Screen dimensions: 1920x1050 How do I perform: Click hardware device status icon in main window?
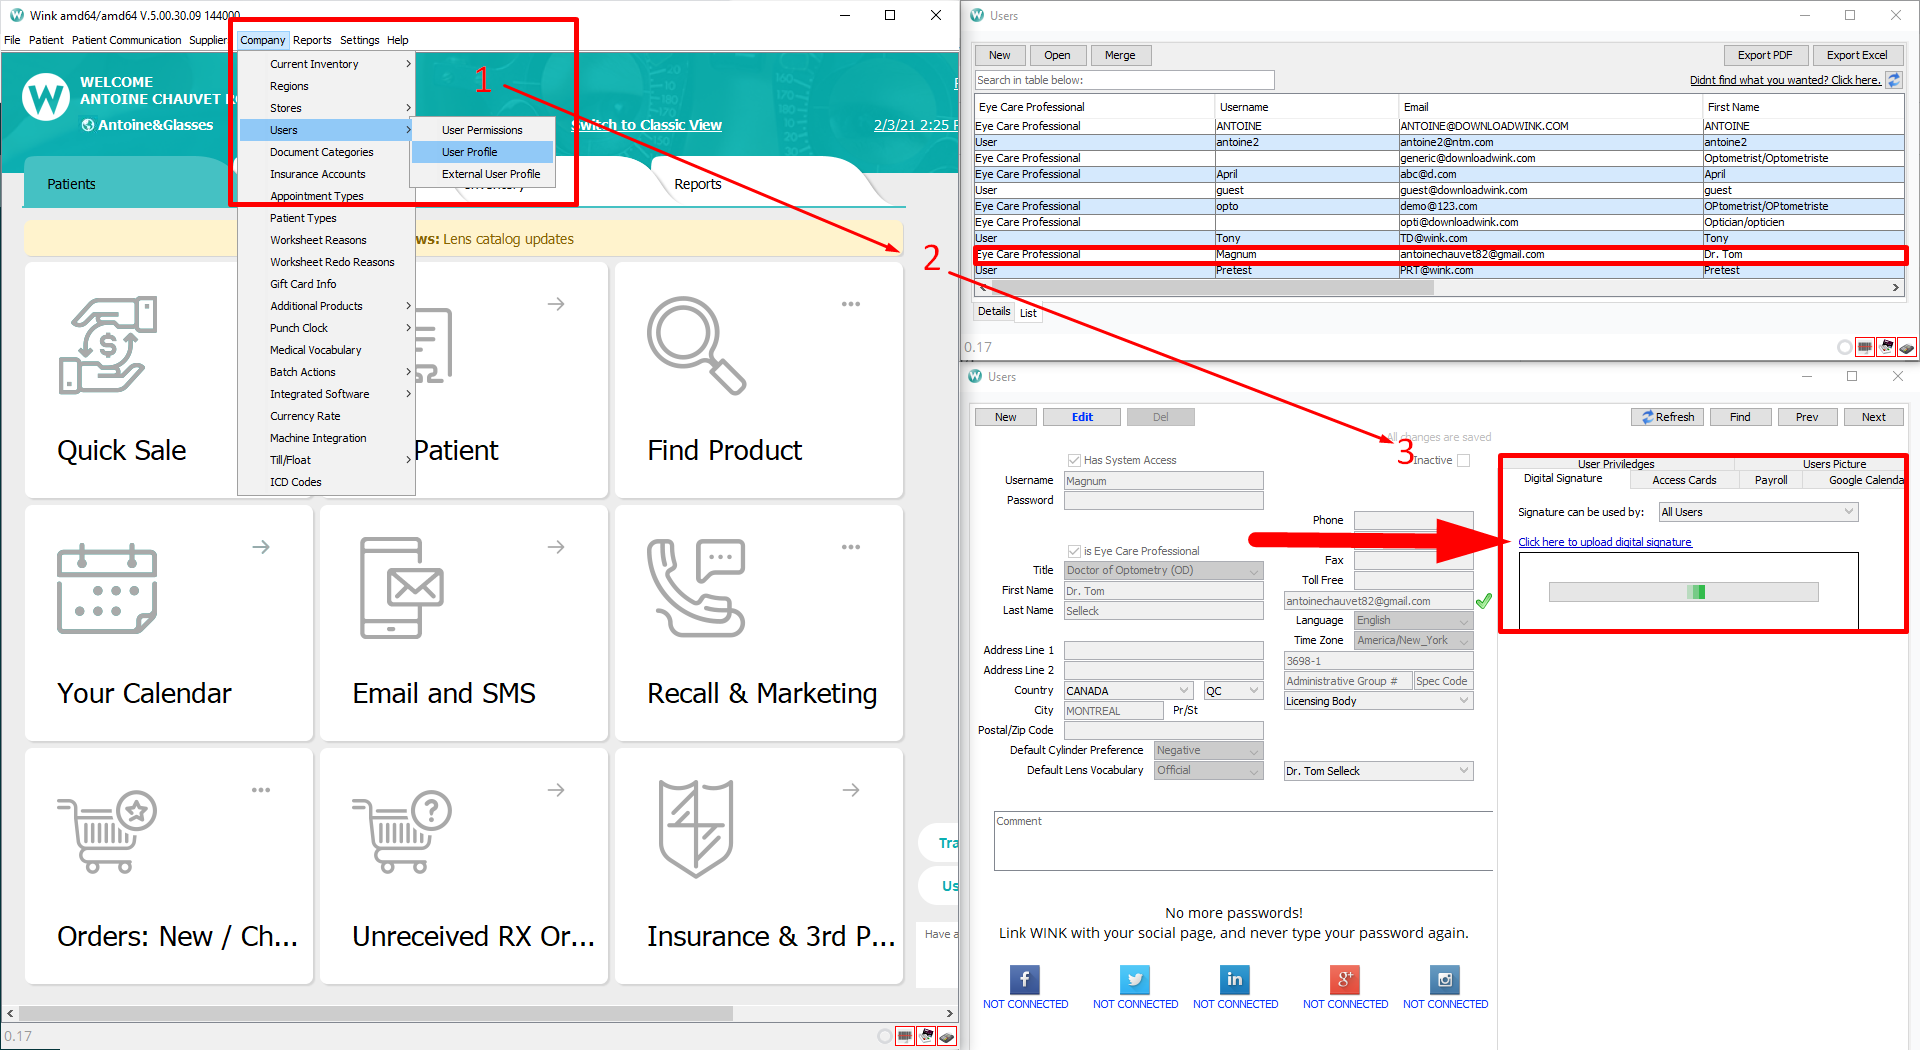(947, 1036)
